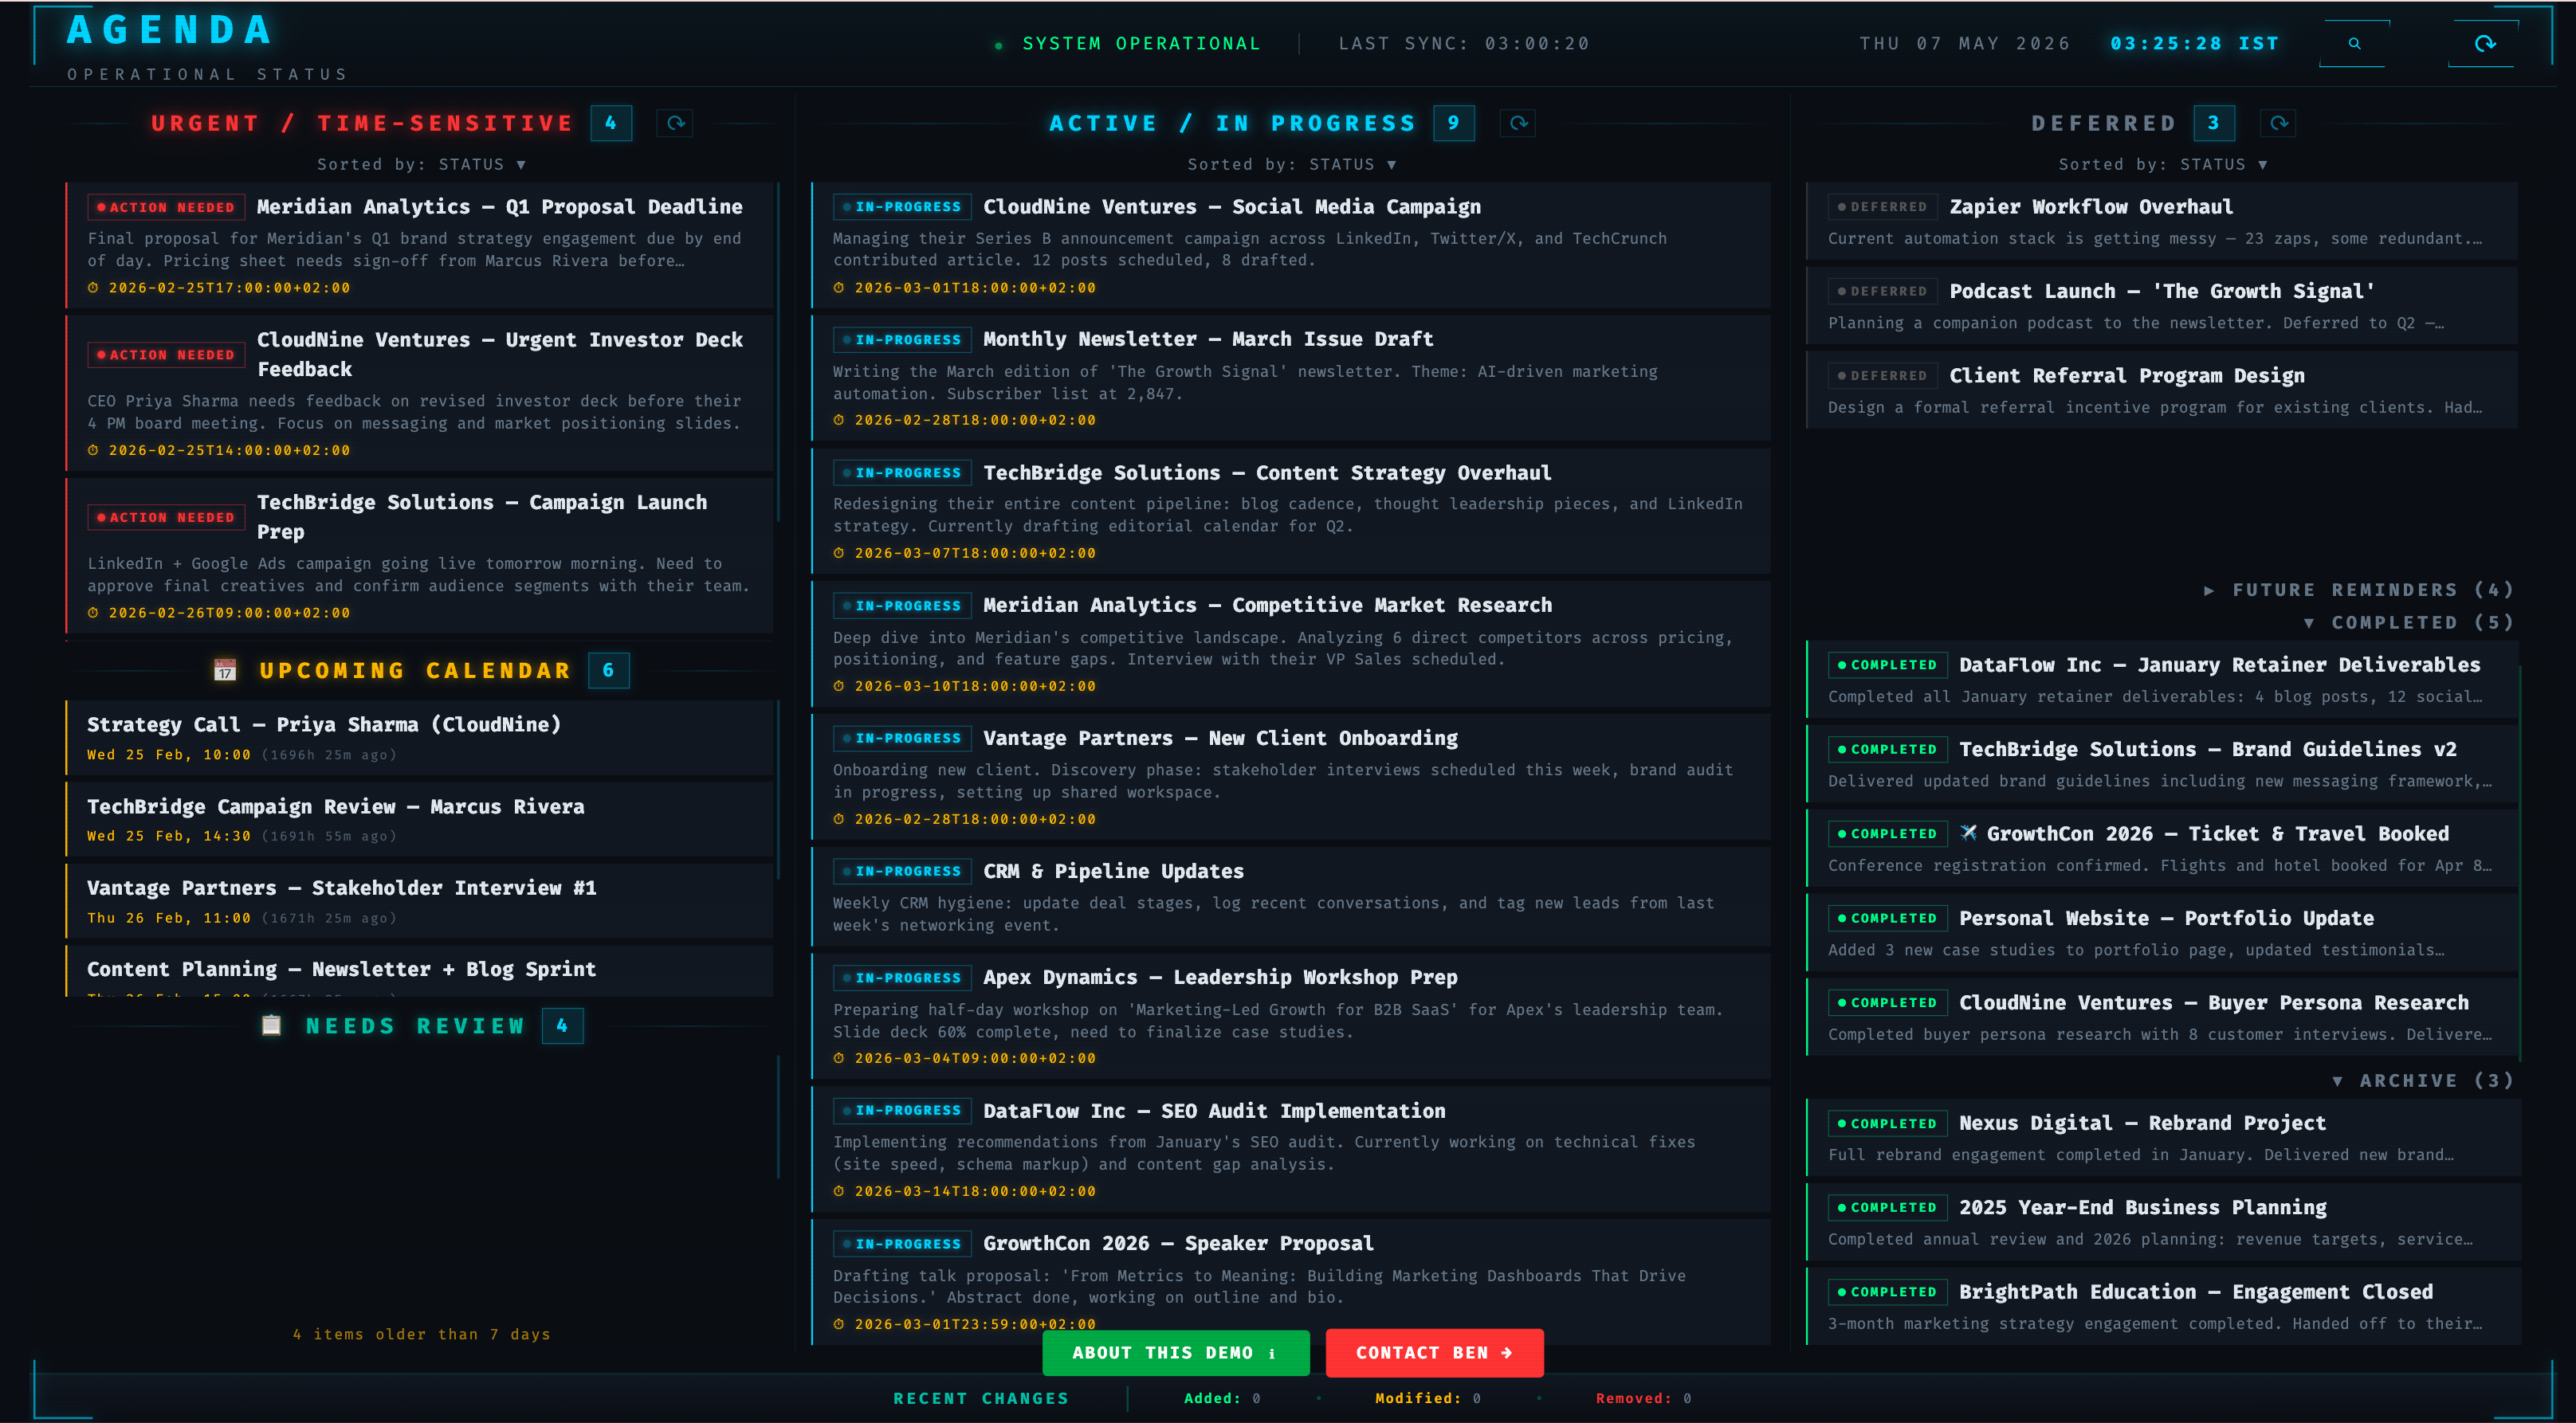Click LAST SYNC timestamp
The image size is (2576, 1423).
[x=1464, y=44]
